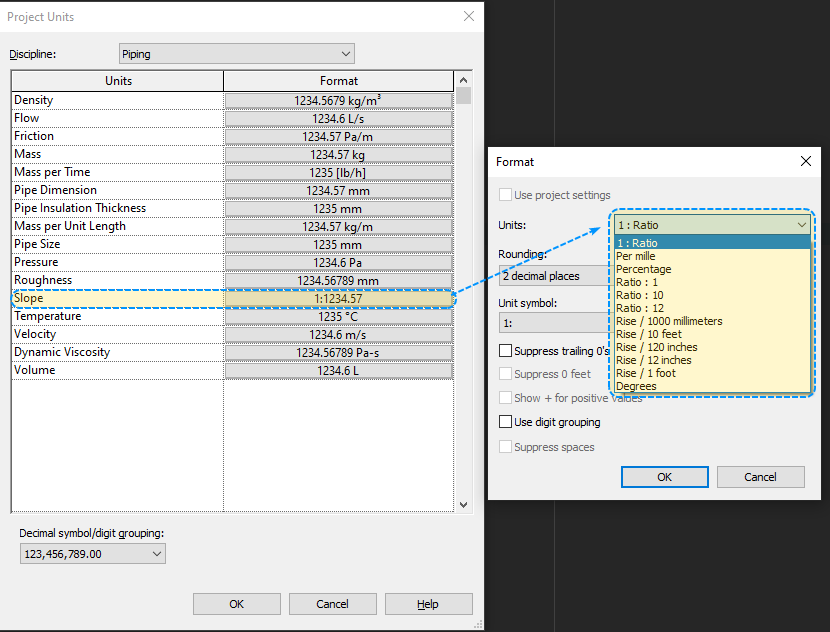This screenshot has height=632, width=830.
Task: Enable Suppress trailing 0's checkbox
Action: click(506, 351)
